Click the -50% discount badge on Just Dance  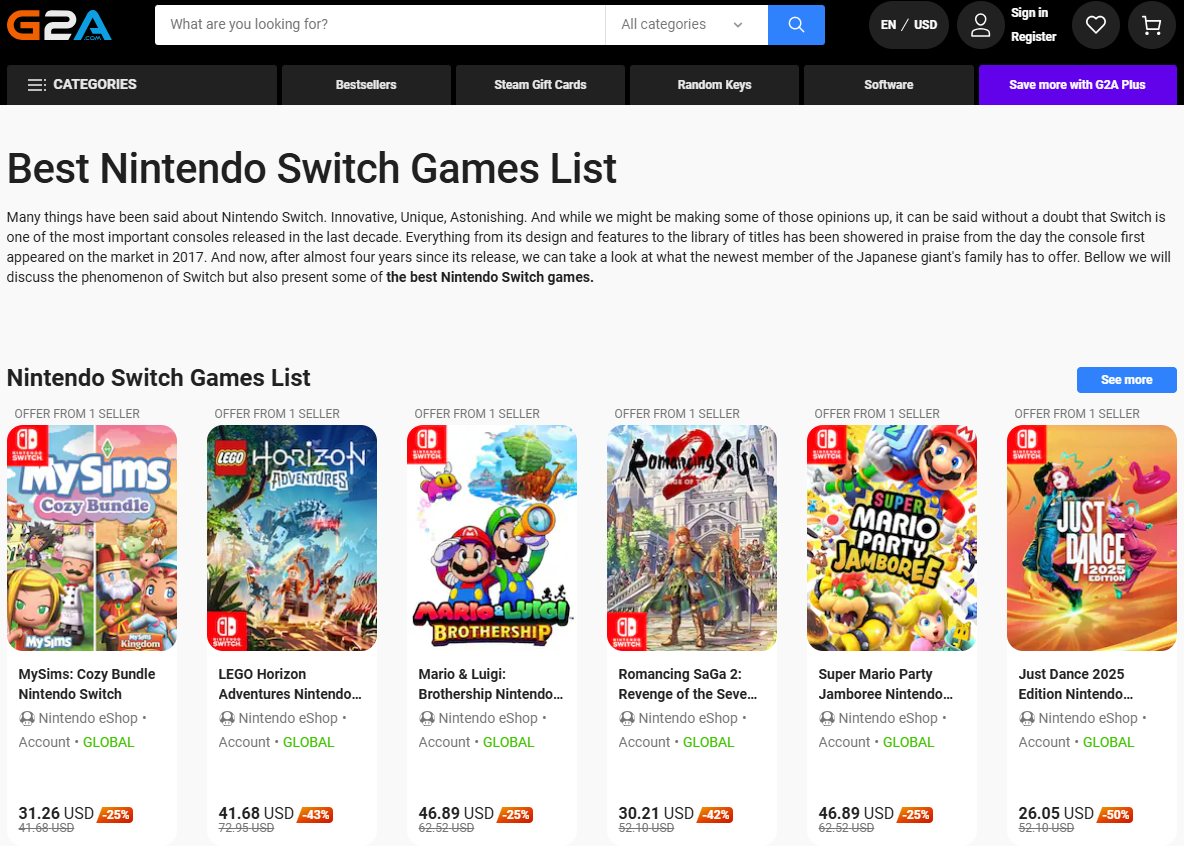pyautogui.click(x=1115, y=815)
